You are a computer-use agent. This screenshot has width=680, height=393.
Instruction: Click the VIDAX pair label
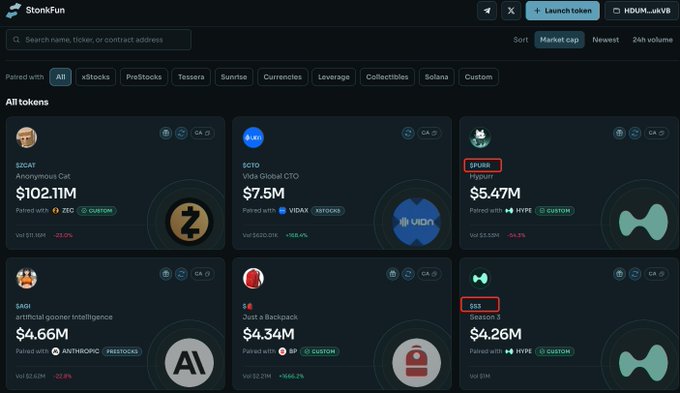(x=298, y=210)
